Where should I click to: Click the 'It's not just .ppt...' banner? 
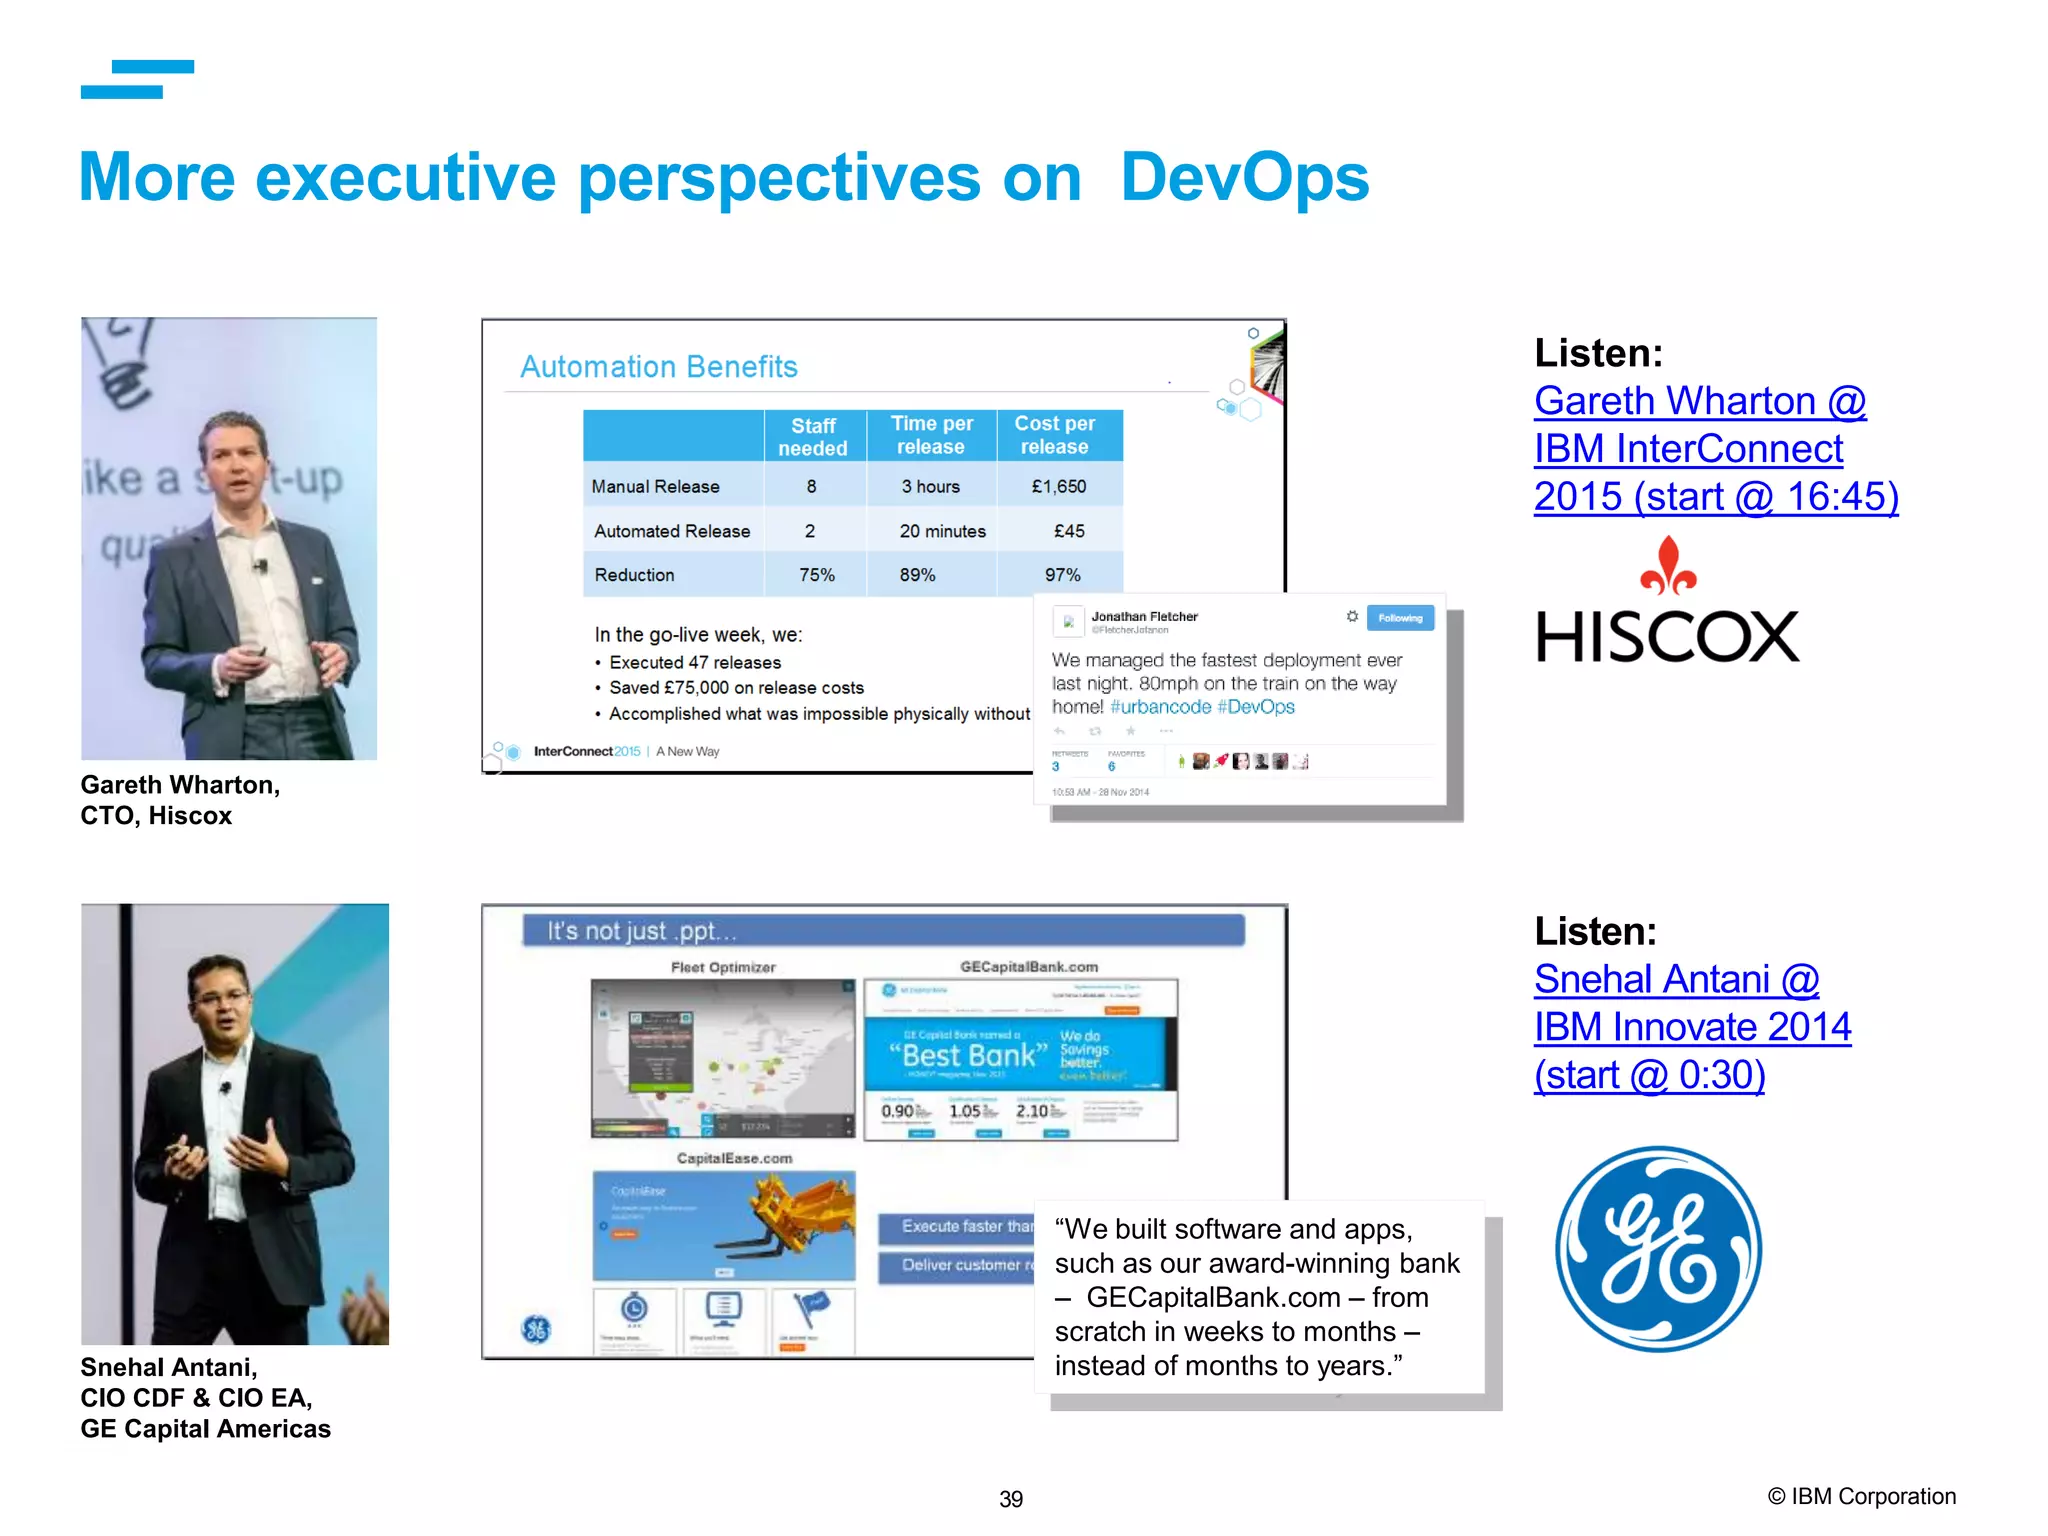pos(883,931)
